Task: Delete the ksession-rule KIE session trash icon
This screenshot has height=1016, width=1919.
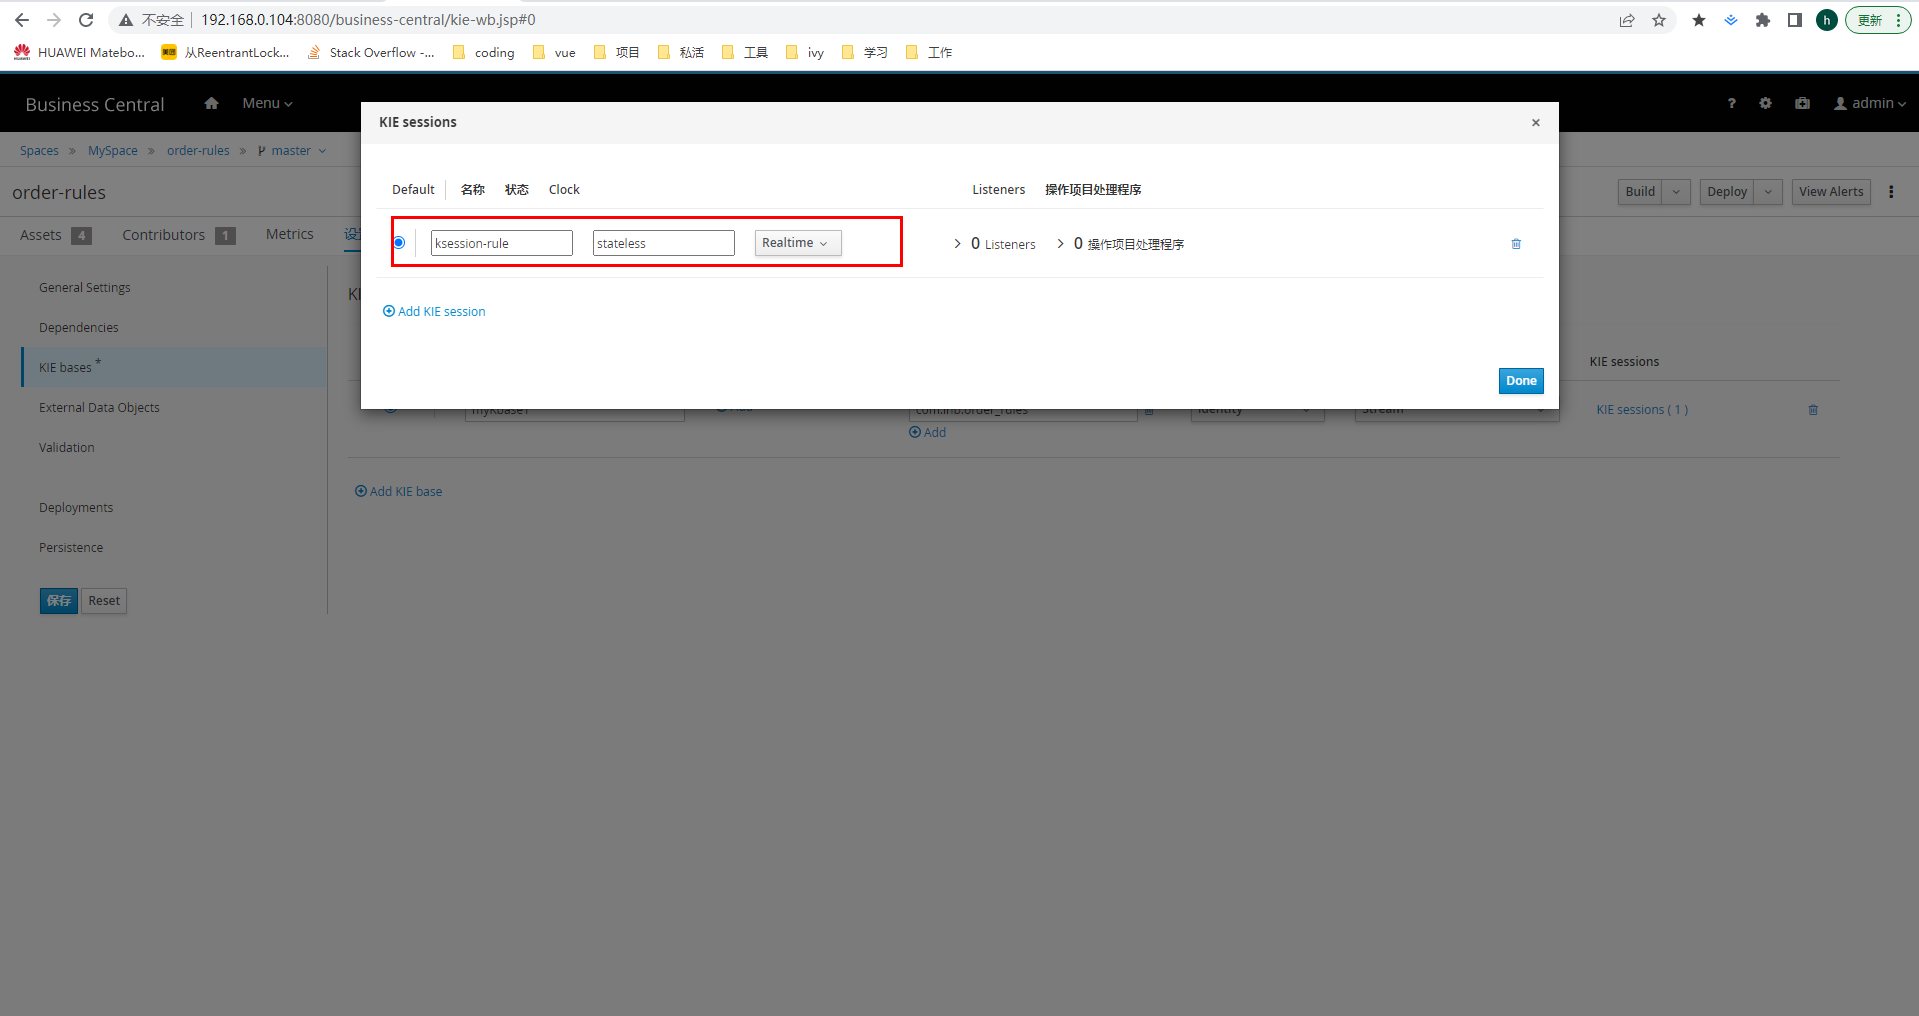Action: coord(1515,244)
